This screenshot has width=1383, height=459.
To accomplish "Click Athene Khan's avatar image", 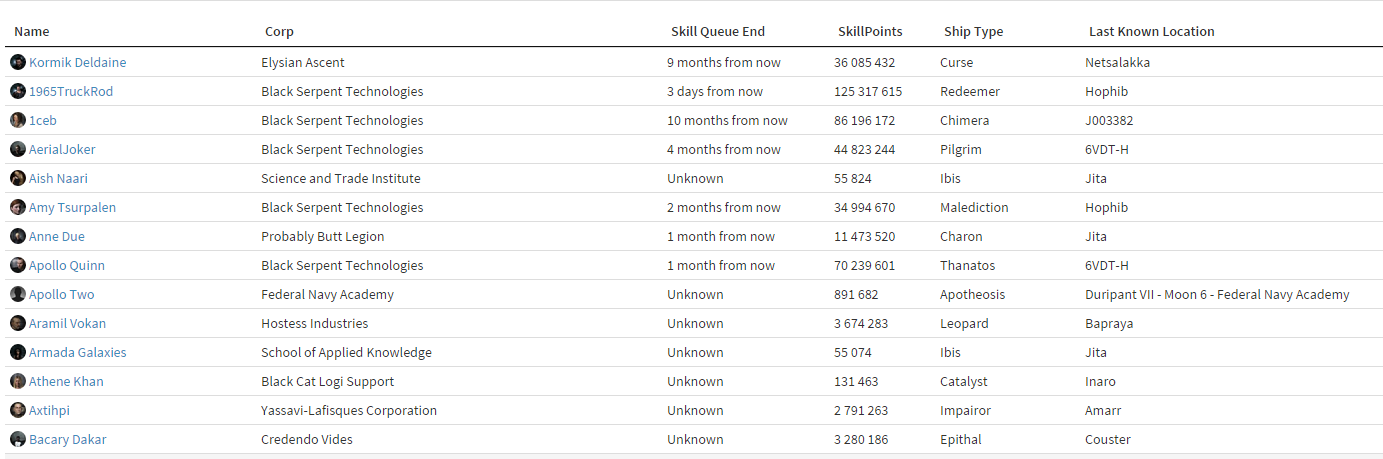I will tap(18, 381).
